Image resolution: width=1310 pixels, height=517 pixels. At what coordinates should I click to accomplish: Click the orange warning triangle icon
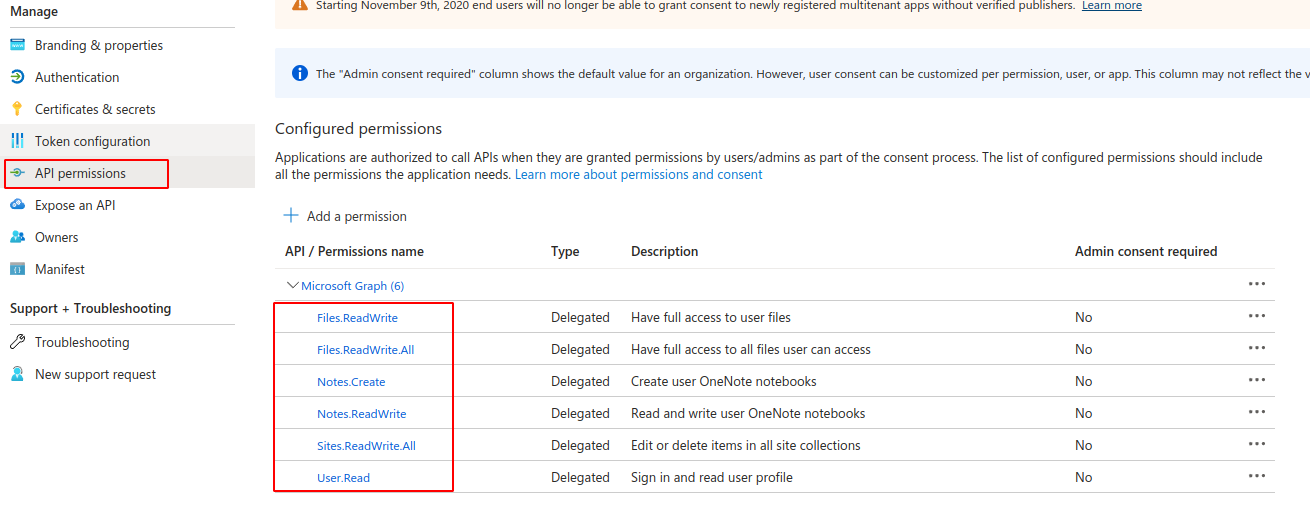point(300,5)
